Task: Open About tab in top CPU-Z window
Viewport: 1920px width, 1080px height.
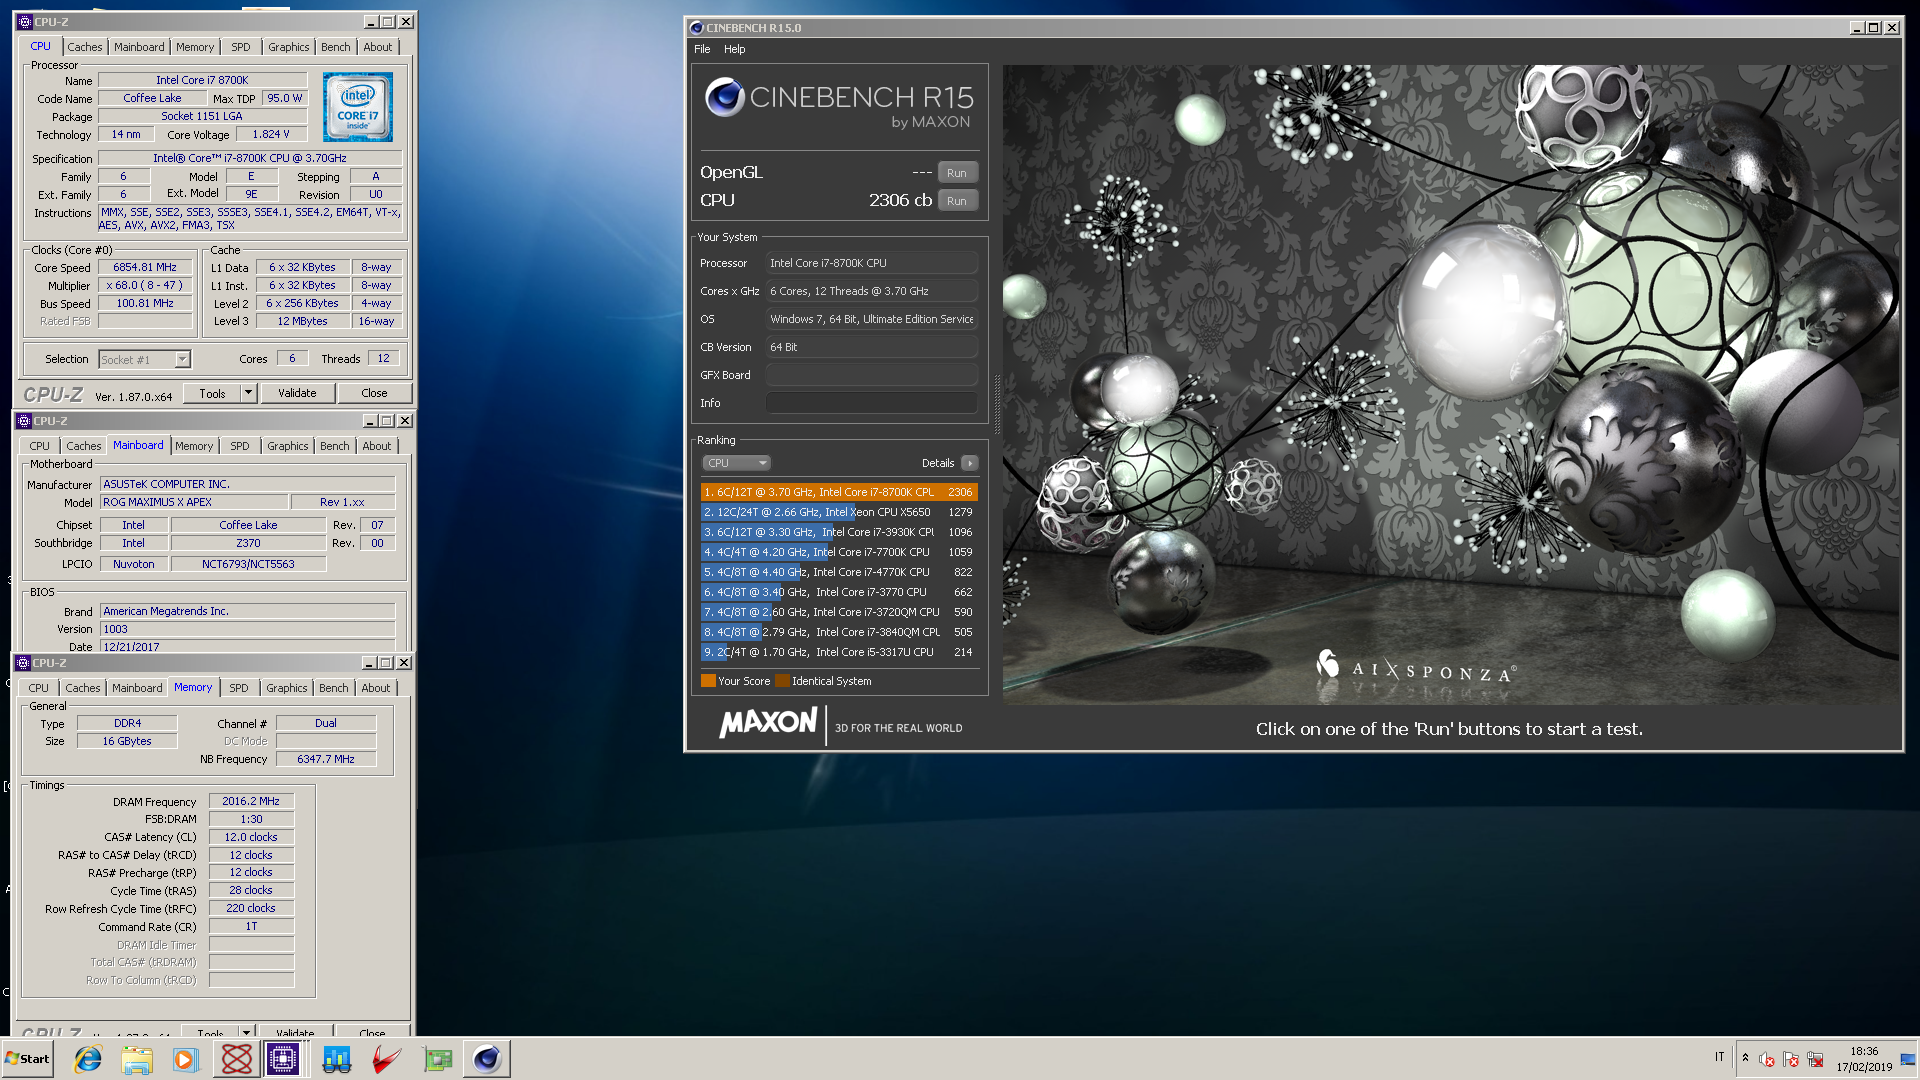Action: pyautogui.click(x=378, y=47)
